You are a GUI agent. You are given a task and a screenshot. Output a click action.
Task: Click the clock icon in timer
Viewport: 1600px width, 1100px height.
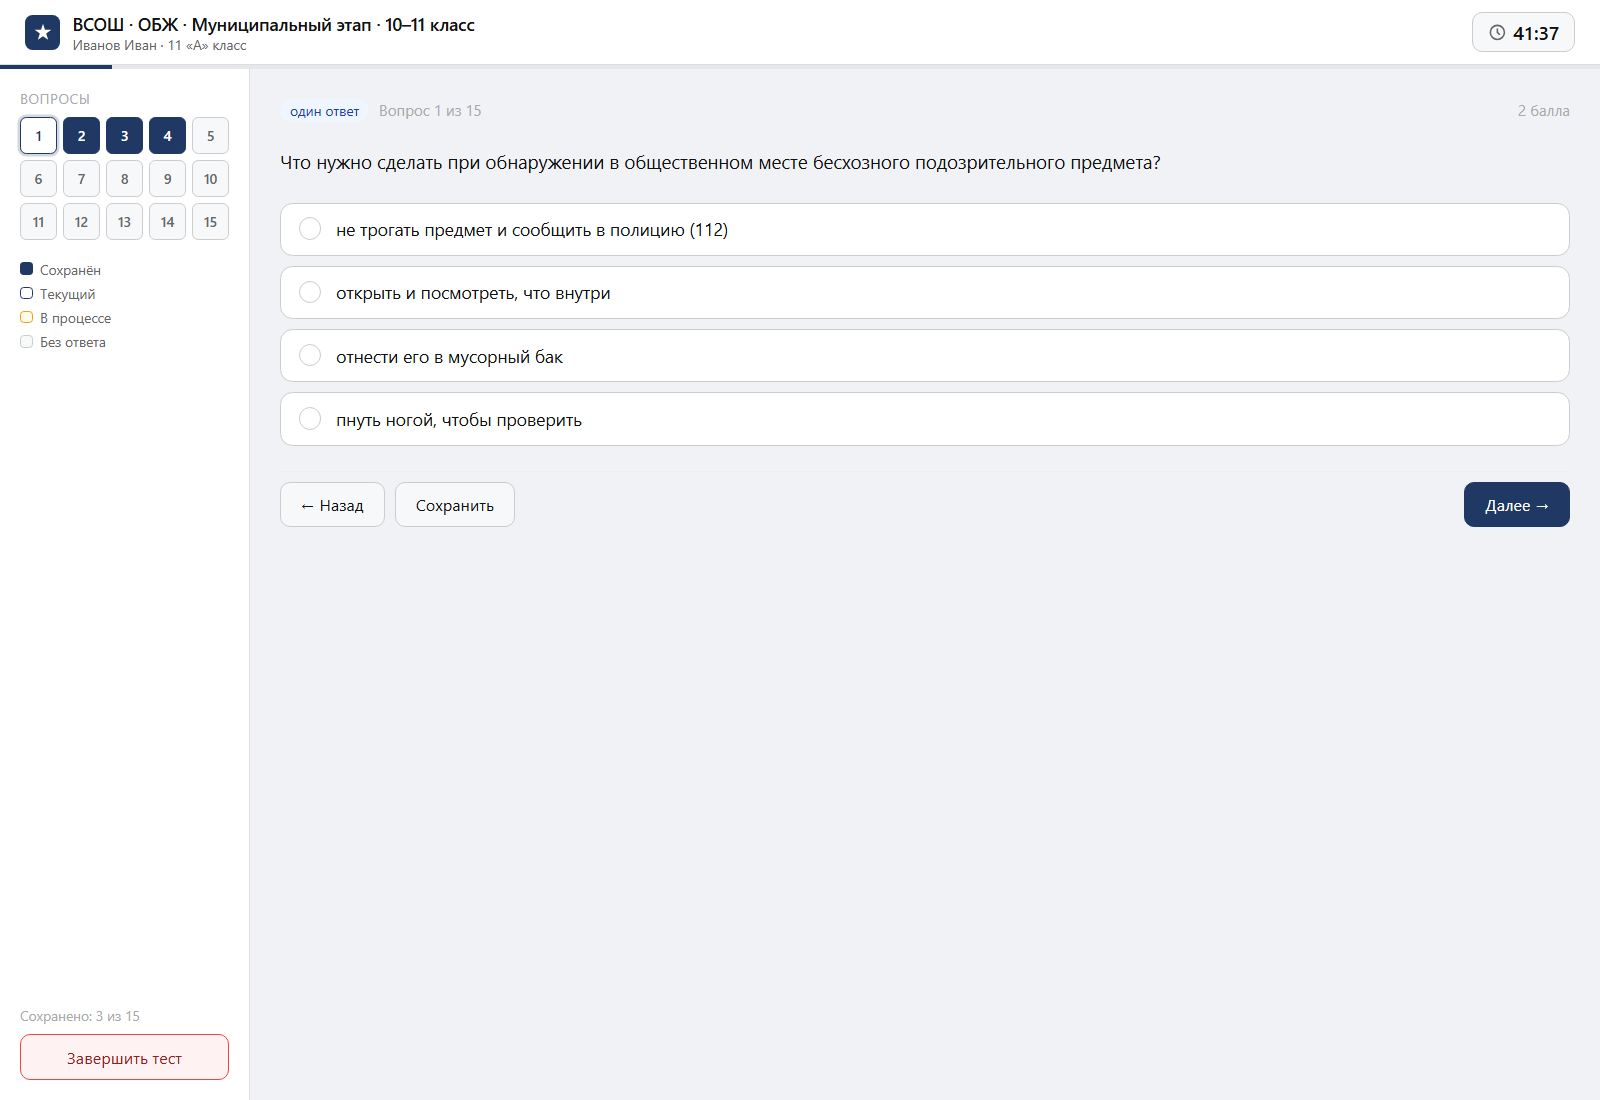coord(1497,33)
